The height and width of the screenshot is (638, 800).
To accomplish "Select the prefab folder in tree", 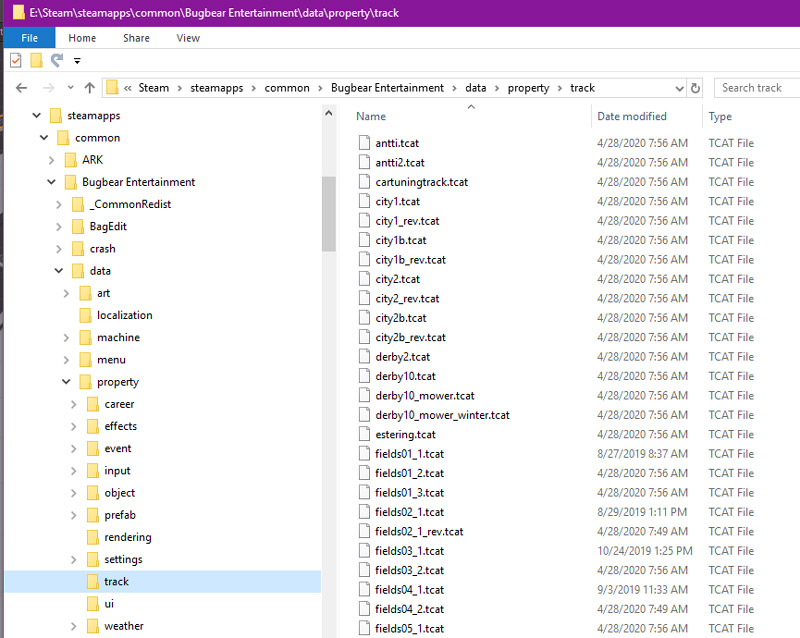I will [x=120, y=515].
